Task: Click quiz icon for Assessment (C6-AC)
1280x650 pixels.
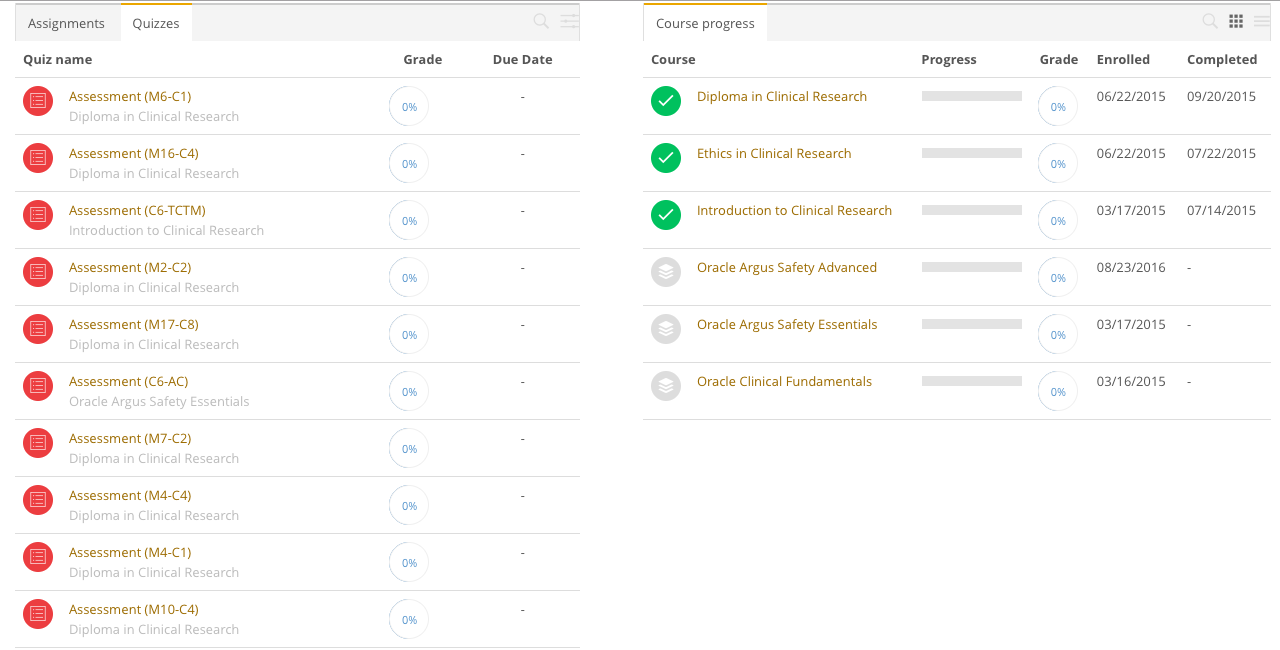Action: [x=38, y=386]
